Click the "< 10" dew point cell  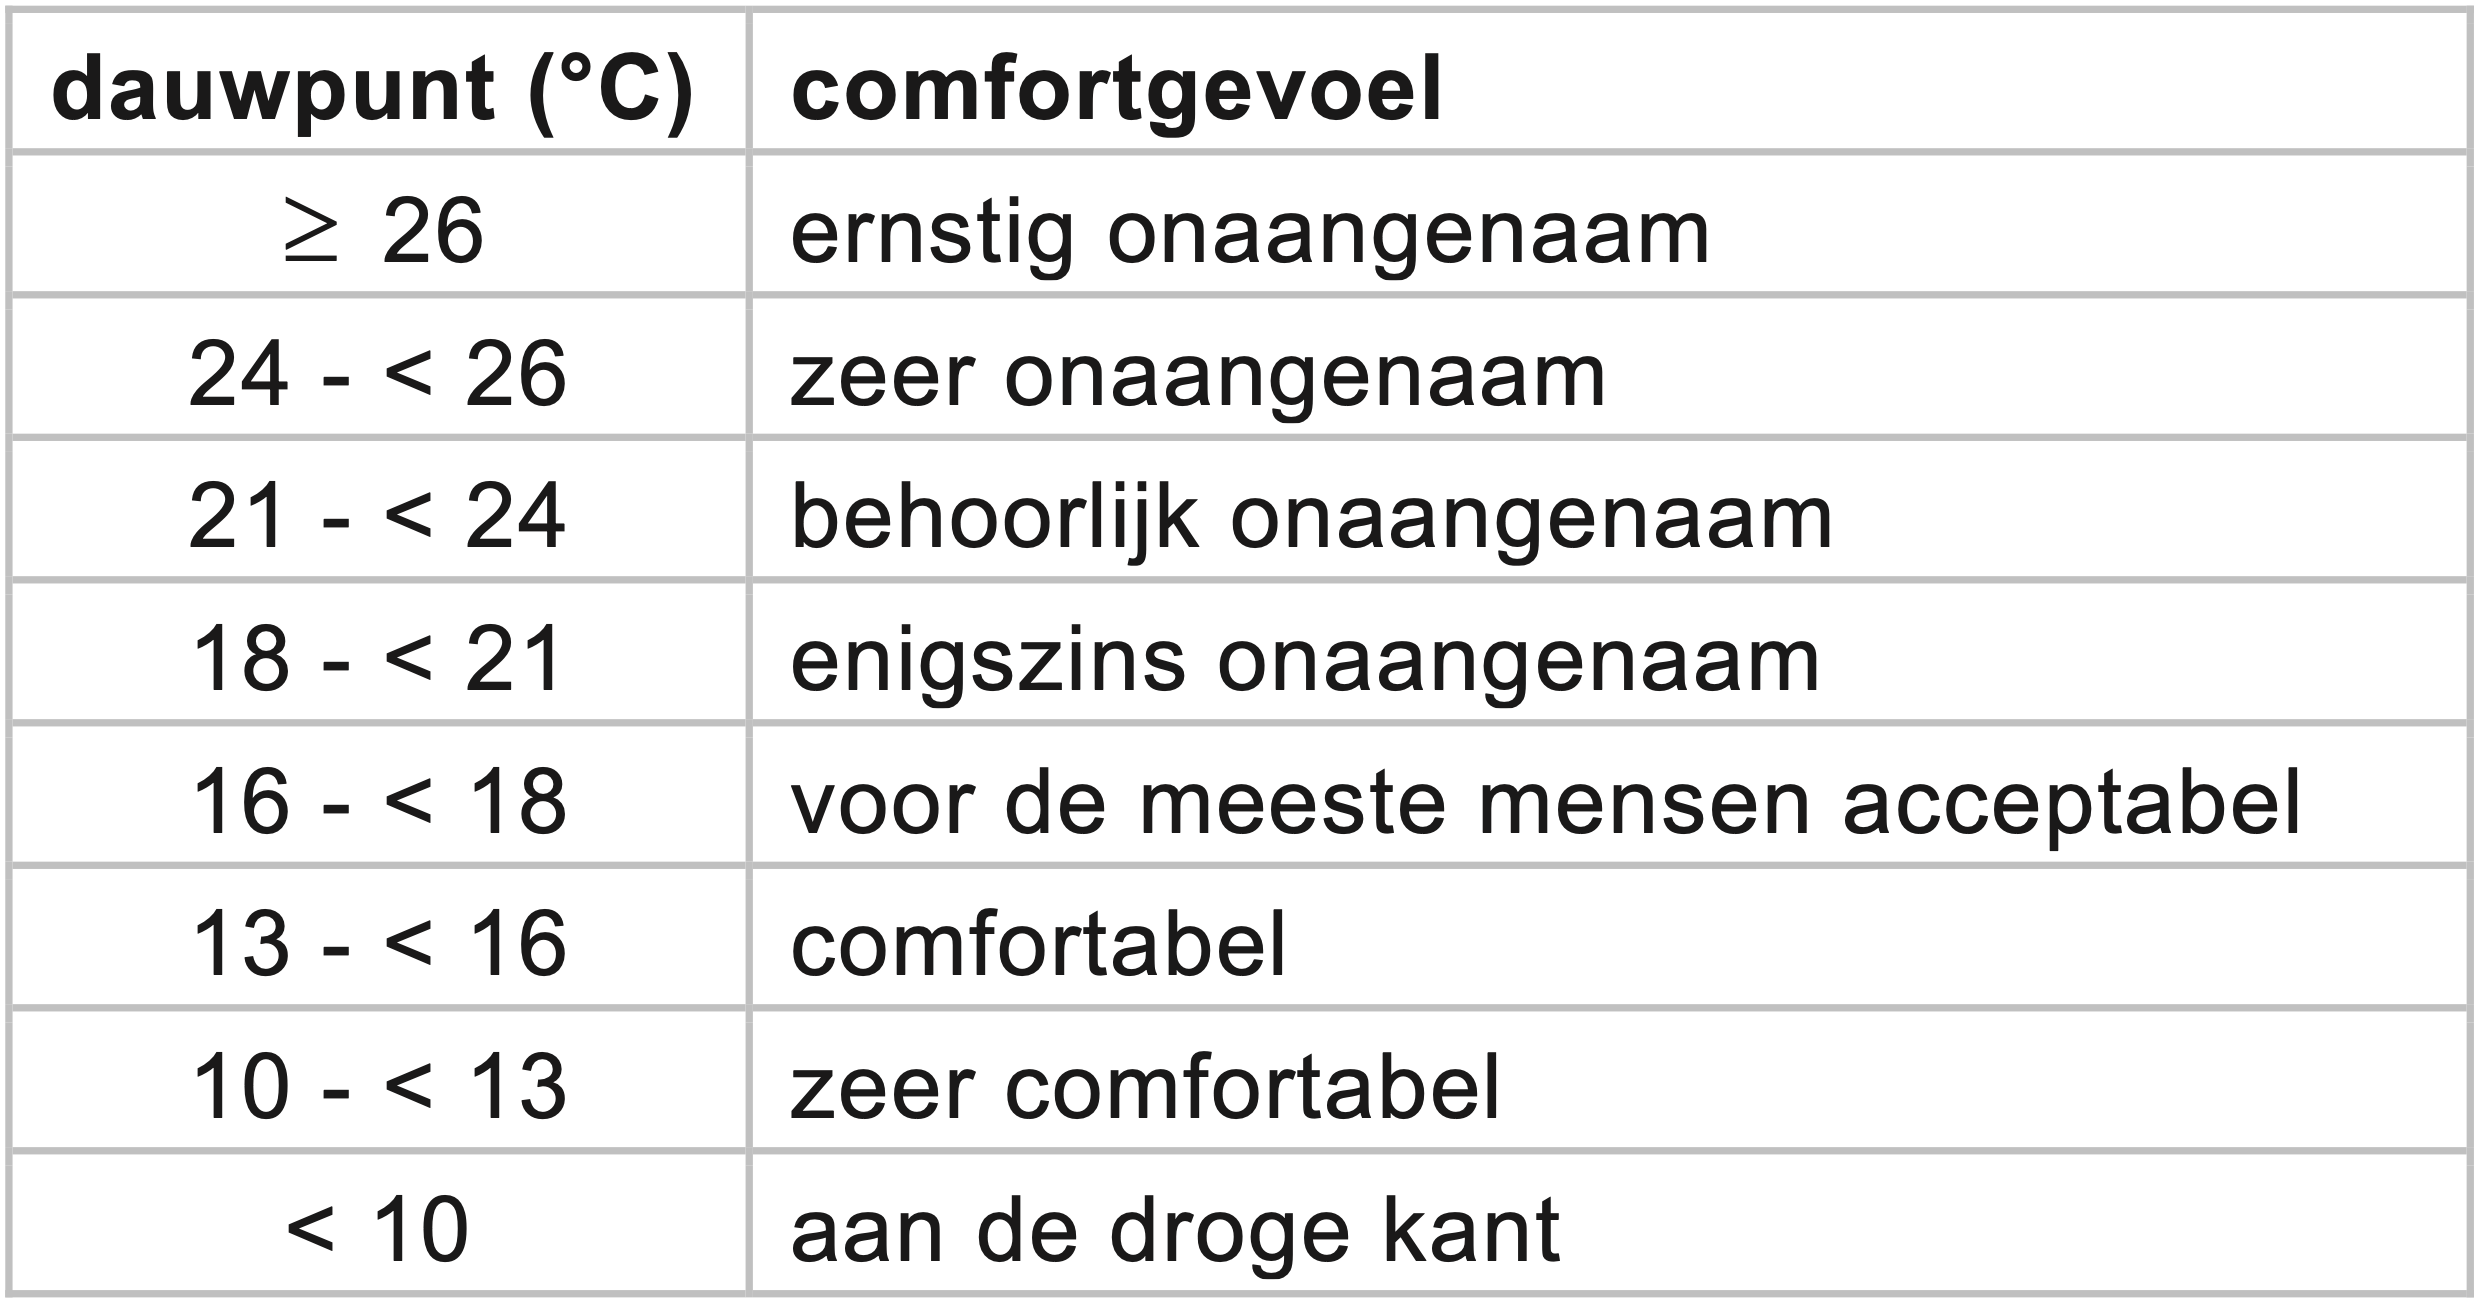point(378,1228)
